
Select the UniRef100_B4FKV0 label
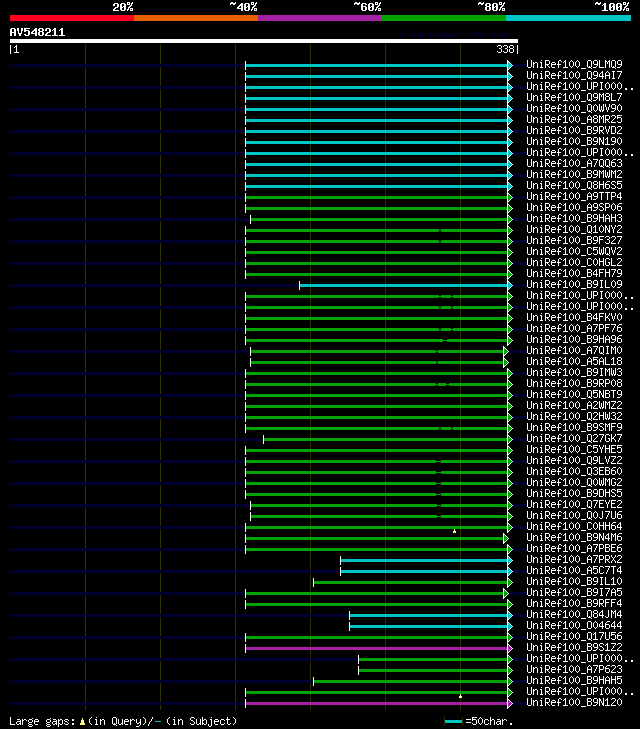tap(574, 318)
